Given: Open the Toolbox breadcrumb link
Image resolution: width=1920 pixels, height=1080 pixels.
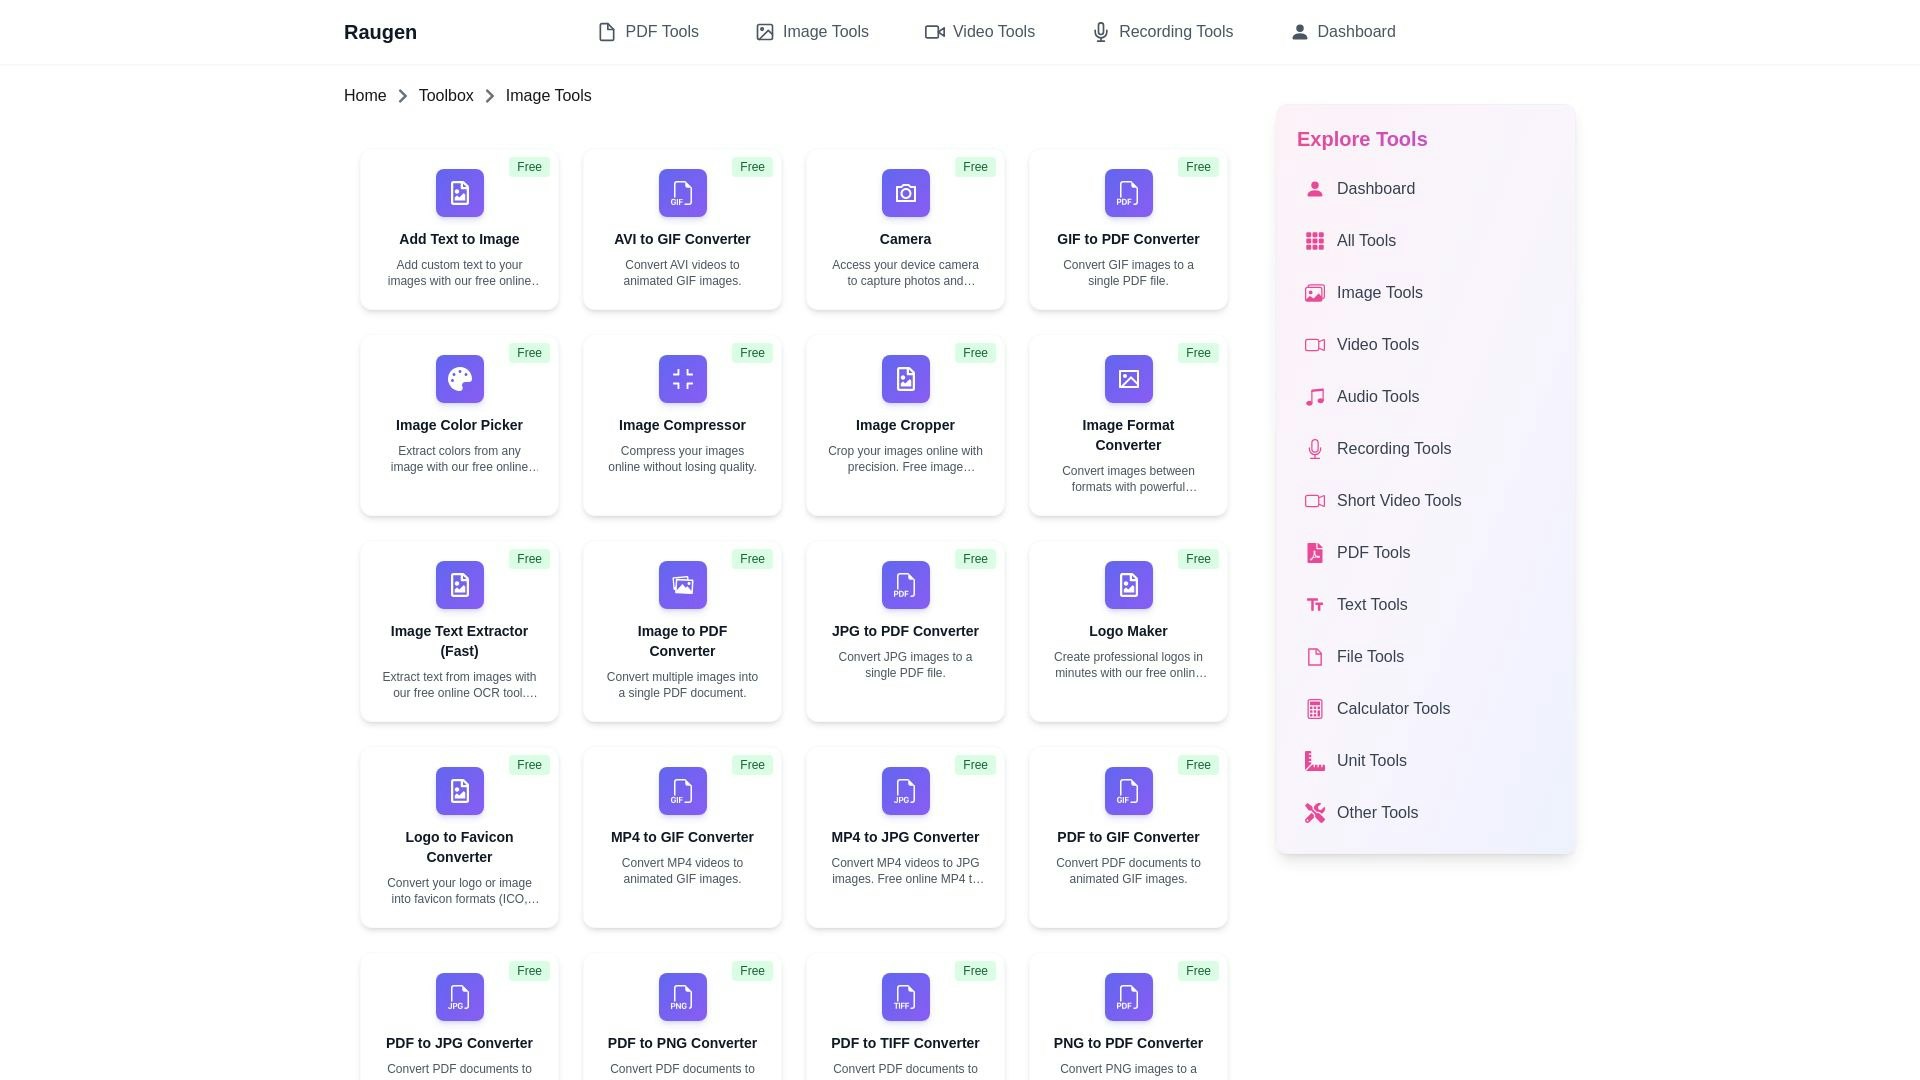Looking at the screenshot, I should coord(446,96).
